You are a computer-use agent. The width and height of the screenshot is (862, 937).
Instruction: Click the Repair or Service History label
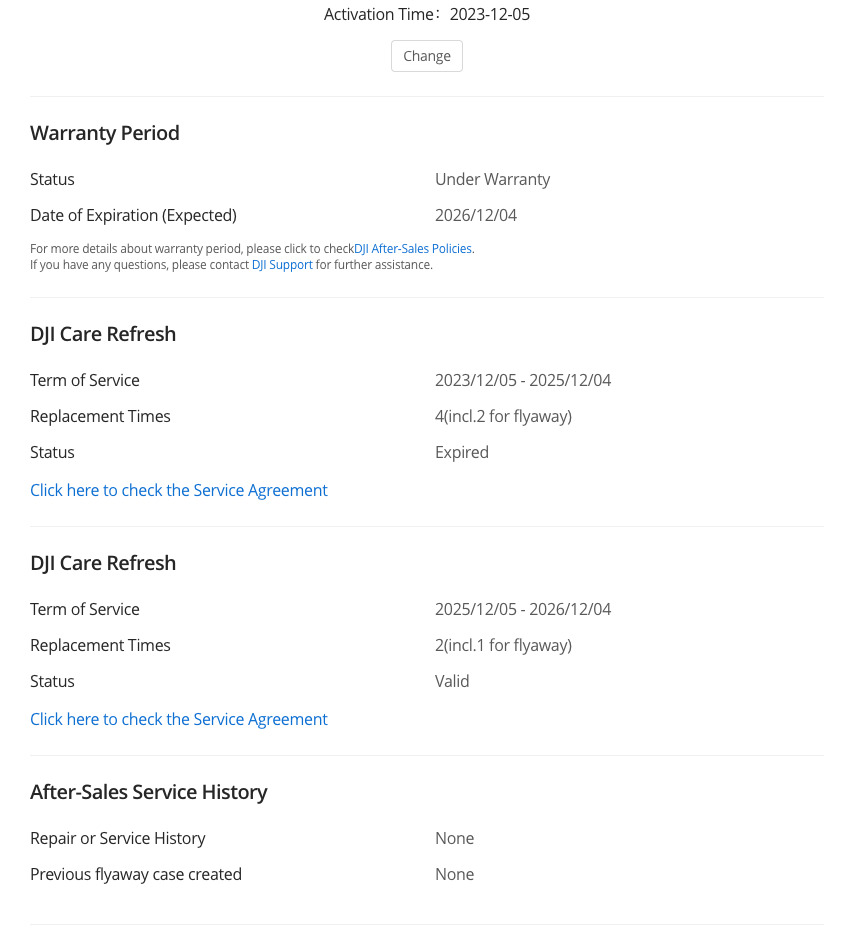click(x=118, y=838)
